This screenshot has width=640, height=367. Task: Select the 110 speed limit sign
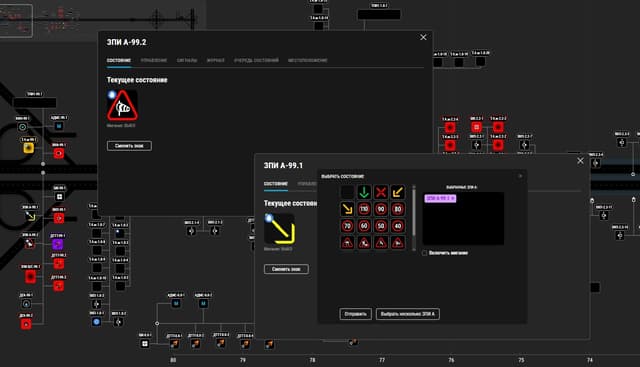pos(364,209)
